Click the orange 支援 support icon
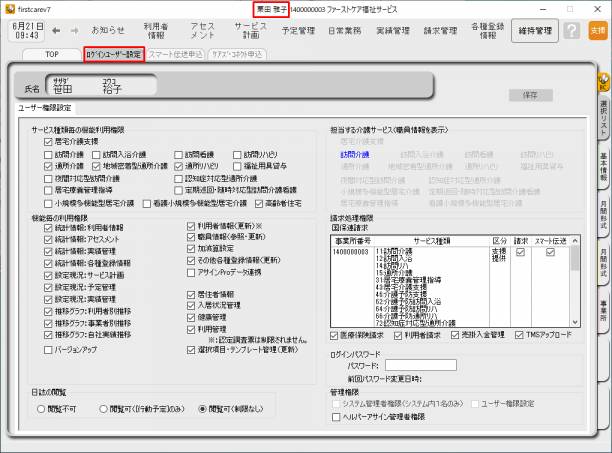Screen dimensions: 612x453 coord(597,31)
